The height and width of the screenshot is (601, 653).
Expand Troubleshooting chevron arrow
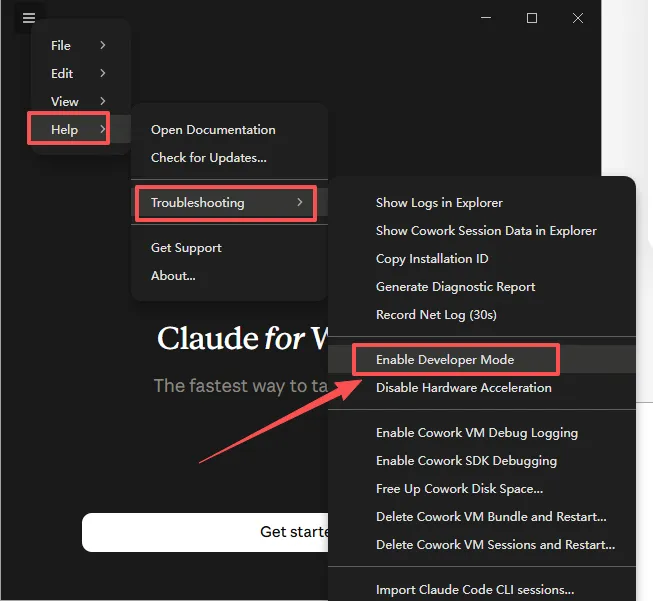tap(300, 202)
